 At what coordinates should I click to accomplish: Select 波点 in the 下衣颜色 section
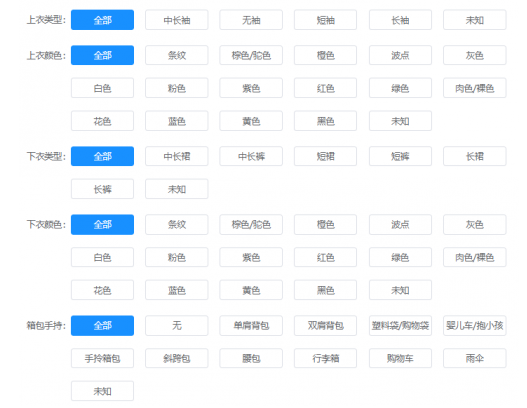[400, 225]
